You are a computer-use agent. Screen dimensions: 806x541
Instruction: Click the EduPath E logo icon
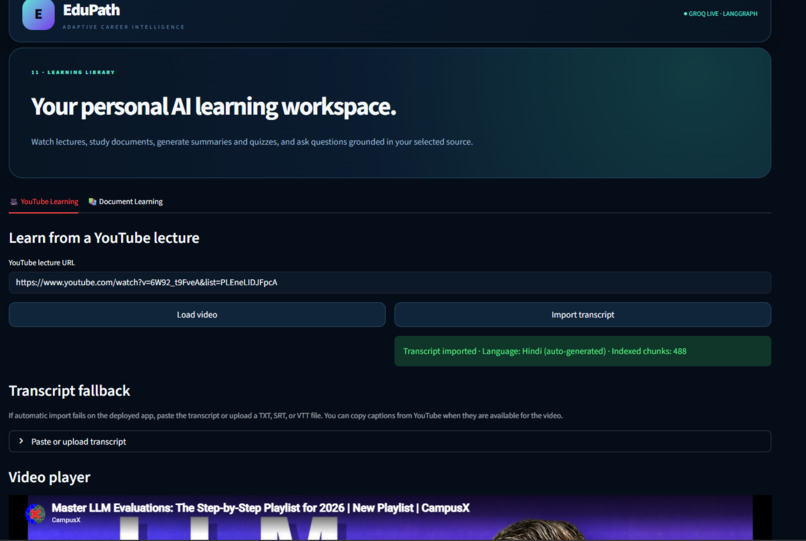(x=39, y=14)
